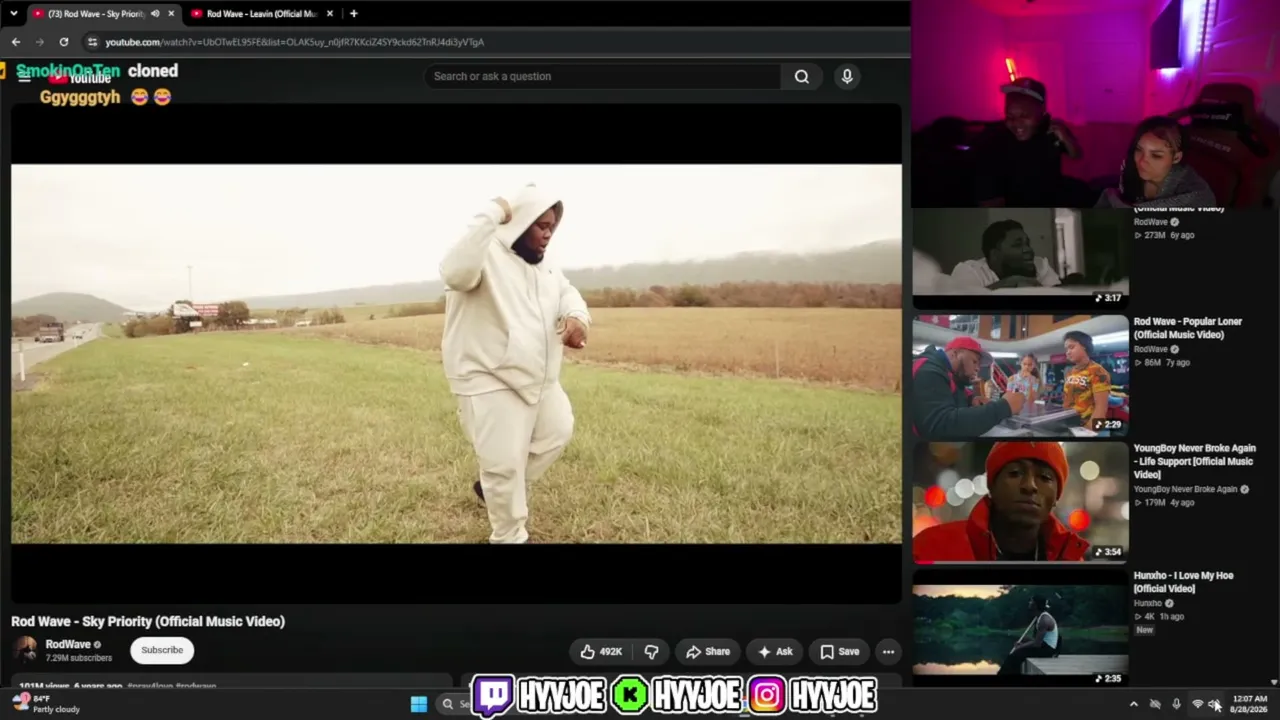The width and height of the screenshot is (1280, 720).
Task: Open the RodWave channel avatar
Action: coord(25,650)
